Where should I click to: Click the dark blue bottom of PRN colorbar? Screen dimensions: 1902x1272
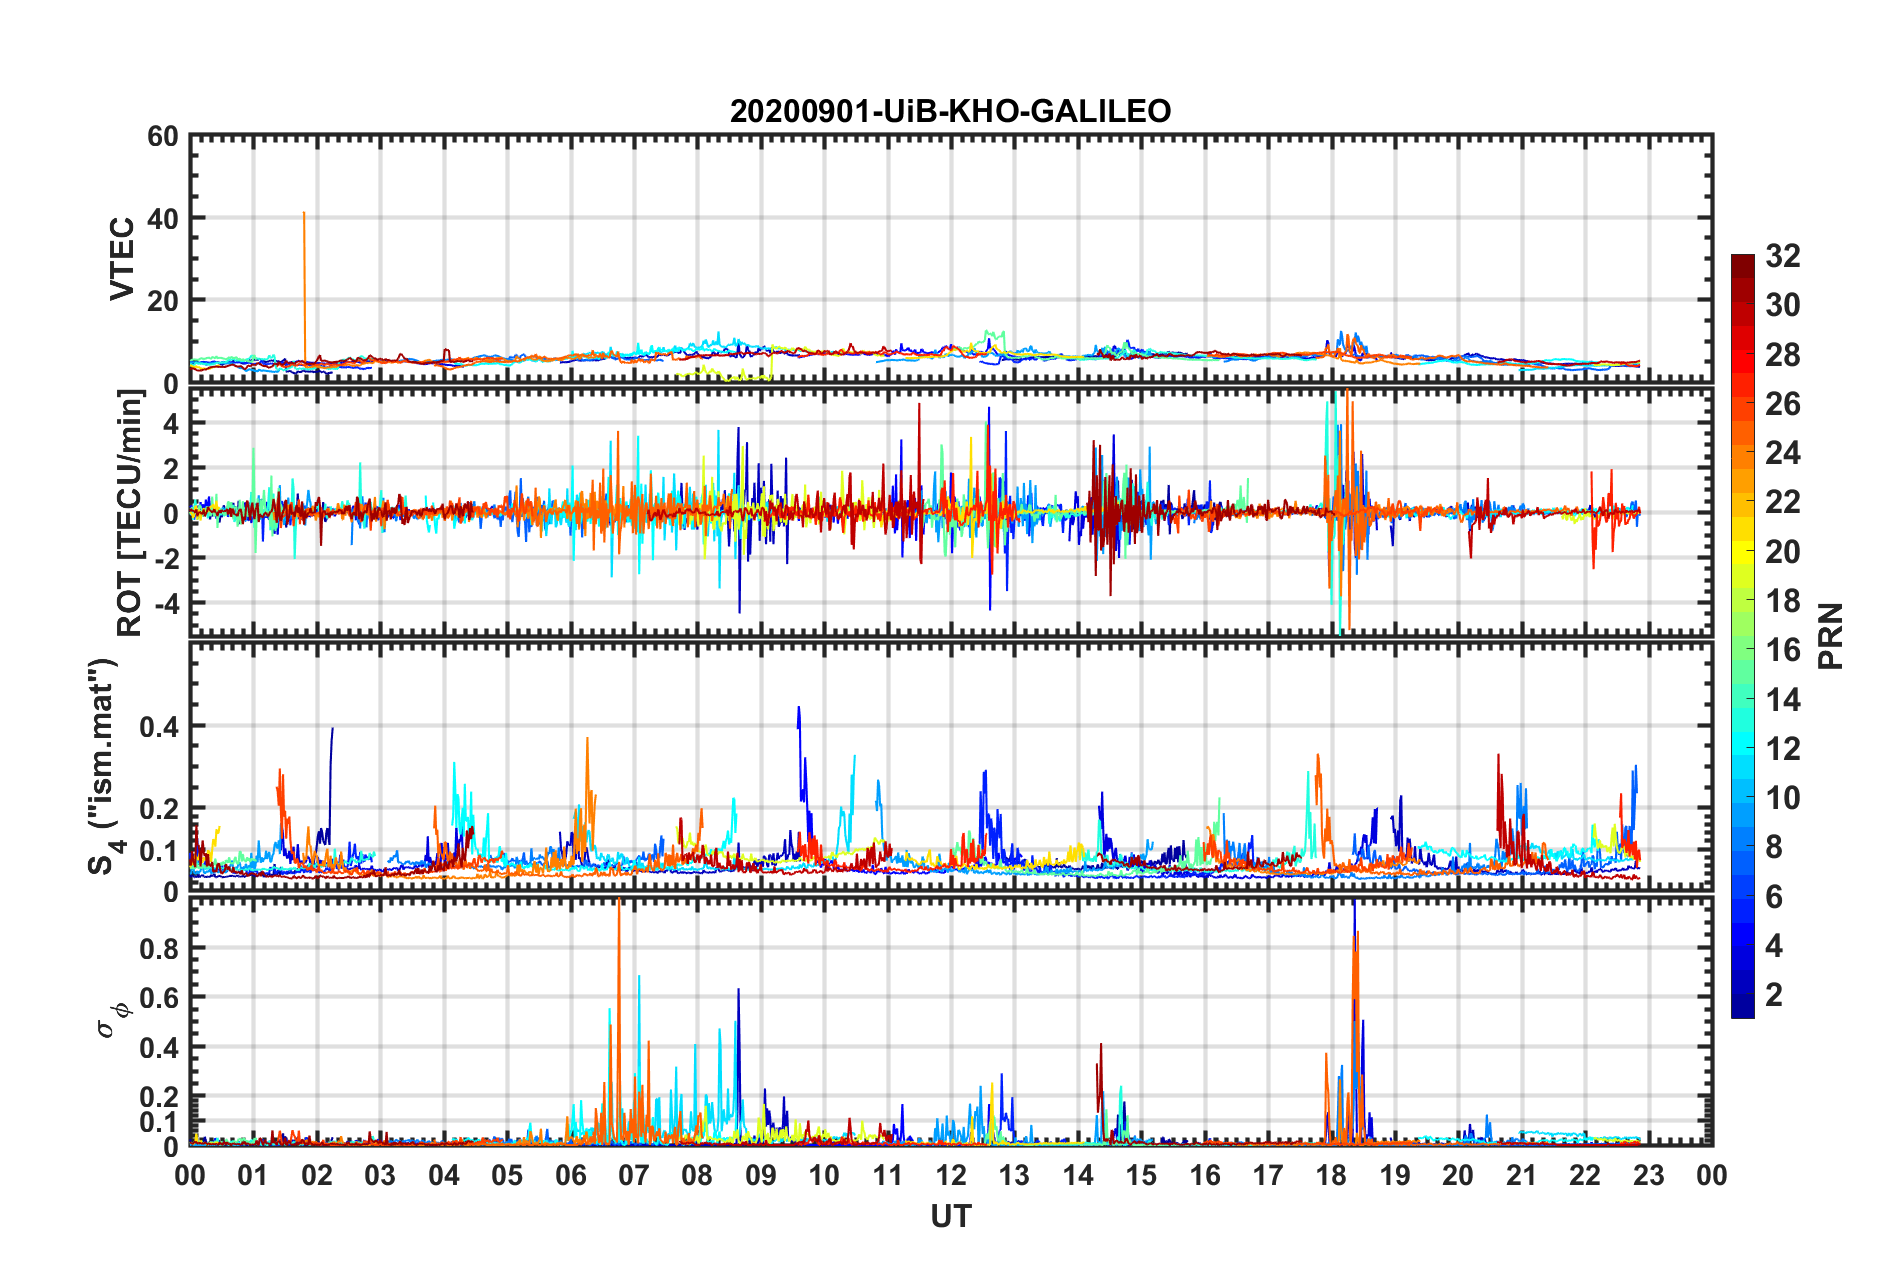[1743, 1008]
